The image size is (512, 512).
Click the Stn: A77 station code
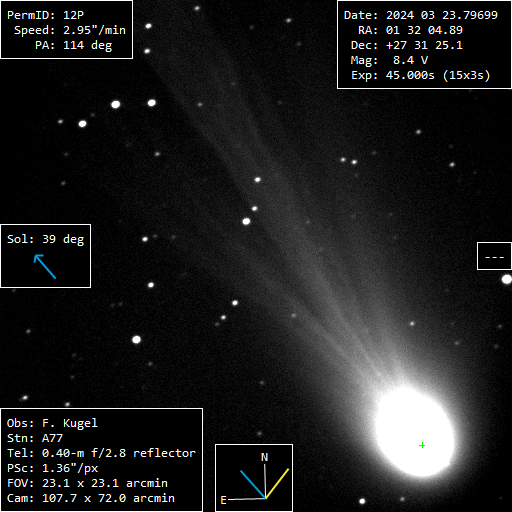[35, 438]
